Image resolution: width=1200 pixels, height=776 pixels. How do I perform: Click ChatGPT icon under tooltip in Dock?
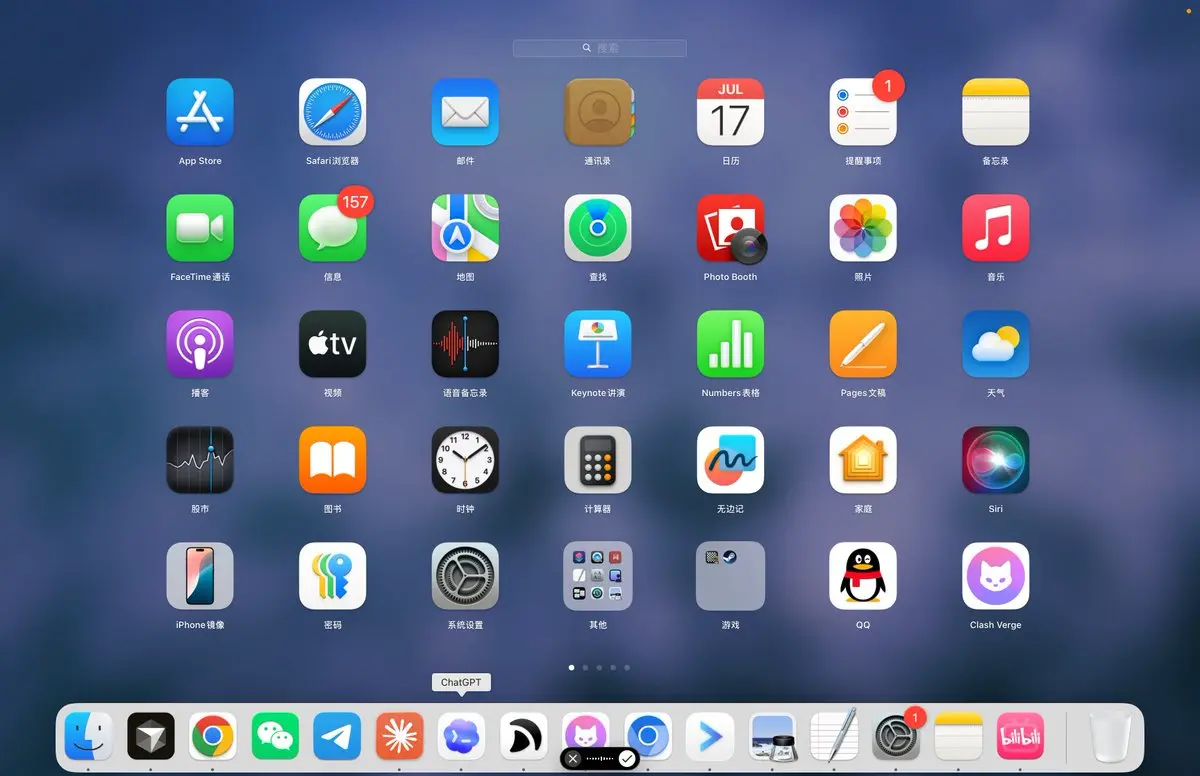coord(461,737)
